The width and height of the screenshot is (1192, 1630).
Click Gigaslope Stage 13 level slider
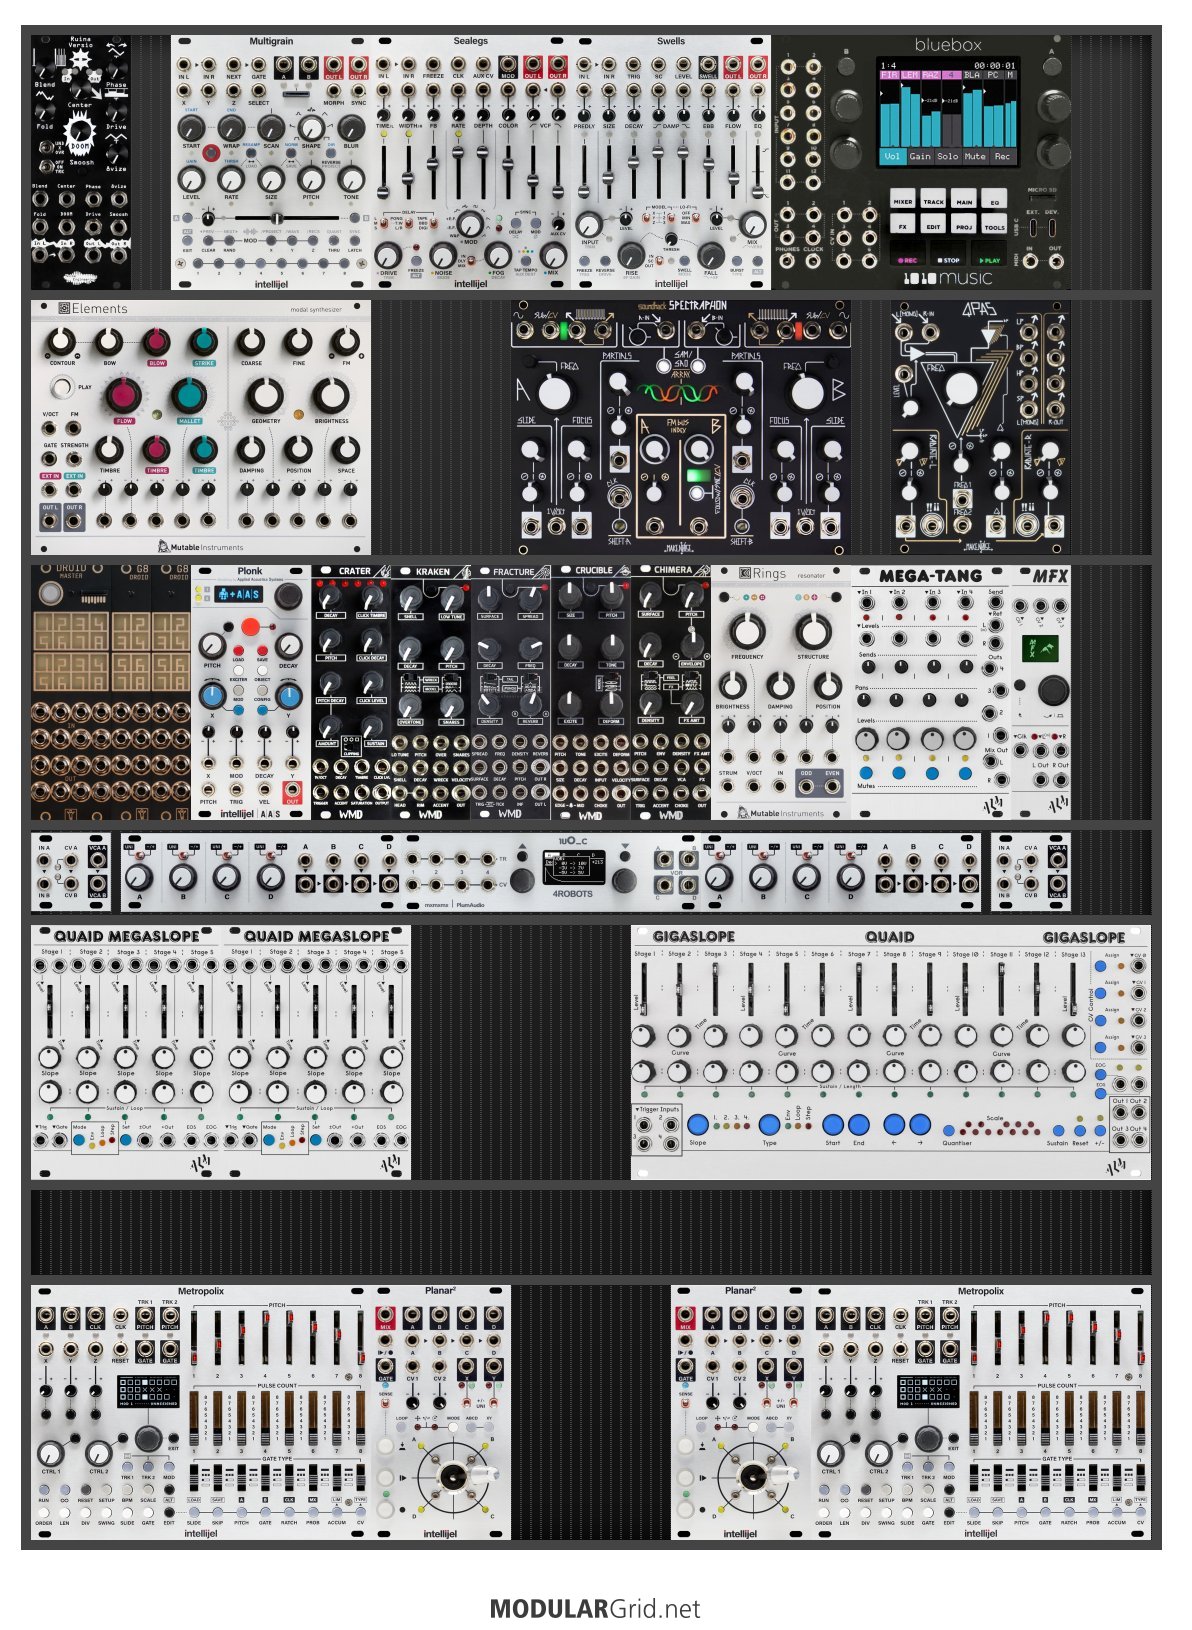pos(1073,988)
